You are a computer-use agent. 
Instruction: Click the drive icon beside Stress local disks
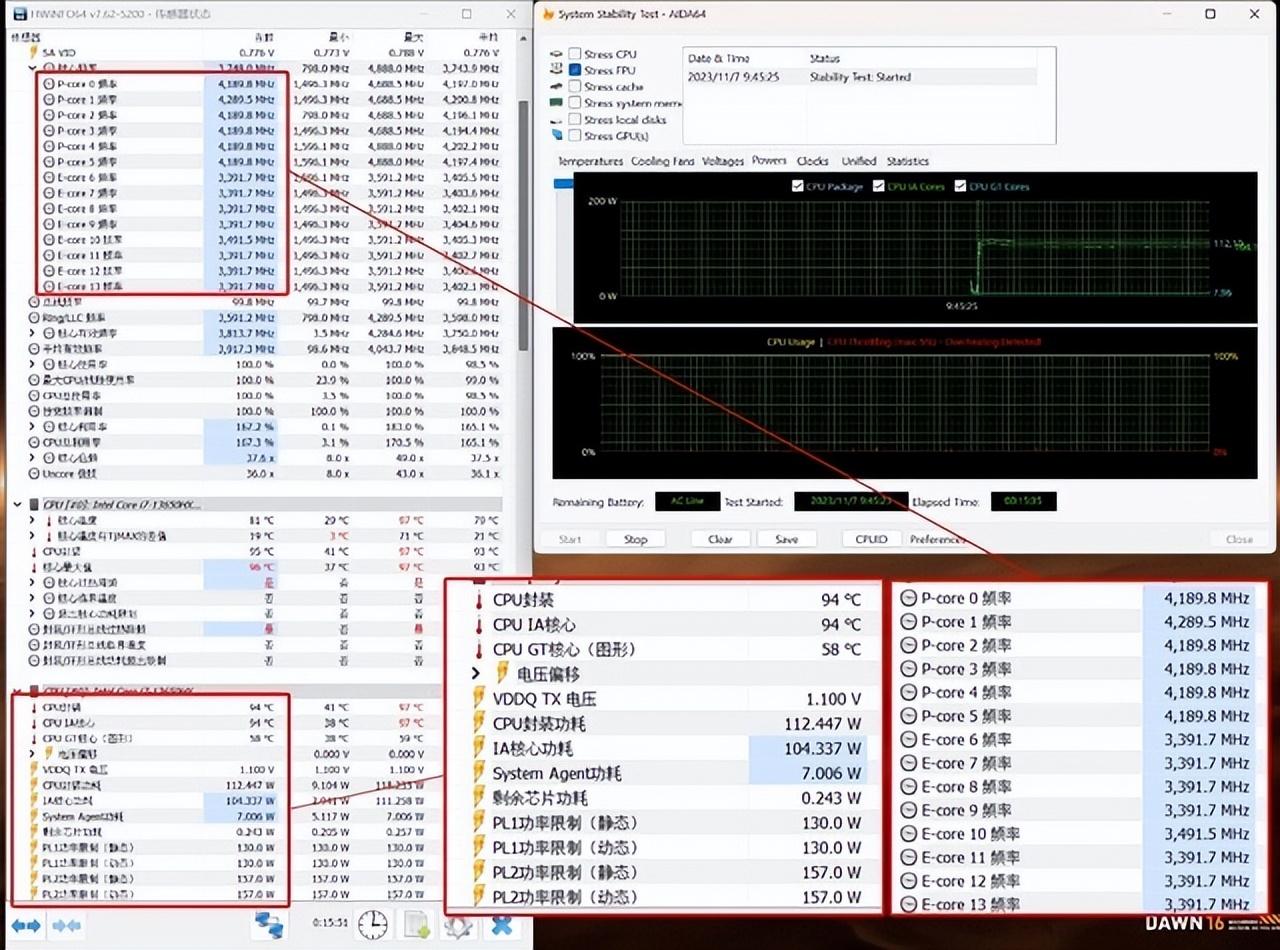(x=557, y=119)
